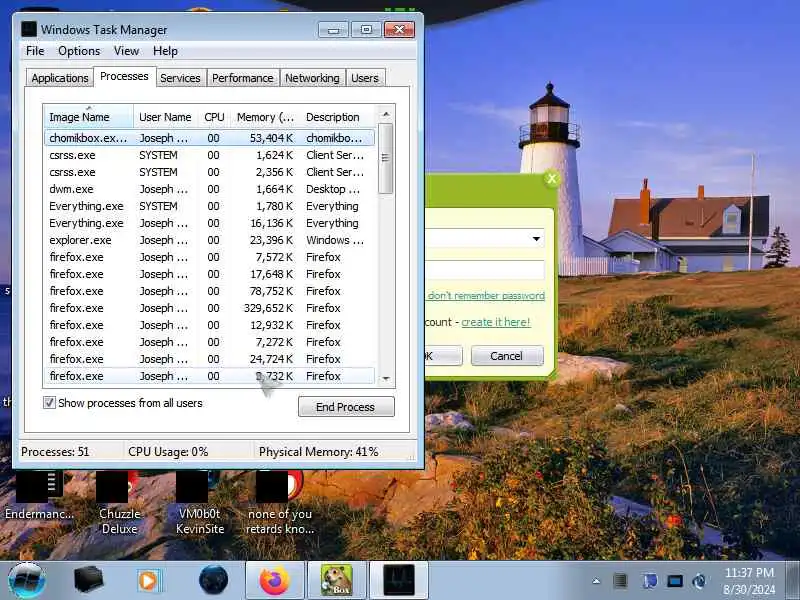Click 'Physical Memory: 41%' in status bar
Image resolution: width=800 pixels, height=600 pixels.
tap(319, 452)
